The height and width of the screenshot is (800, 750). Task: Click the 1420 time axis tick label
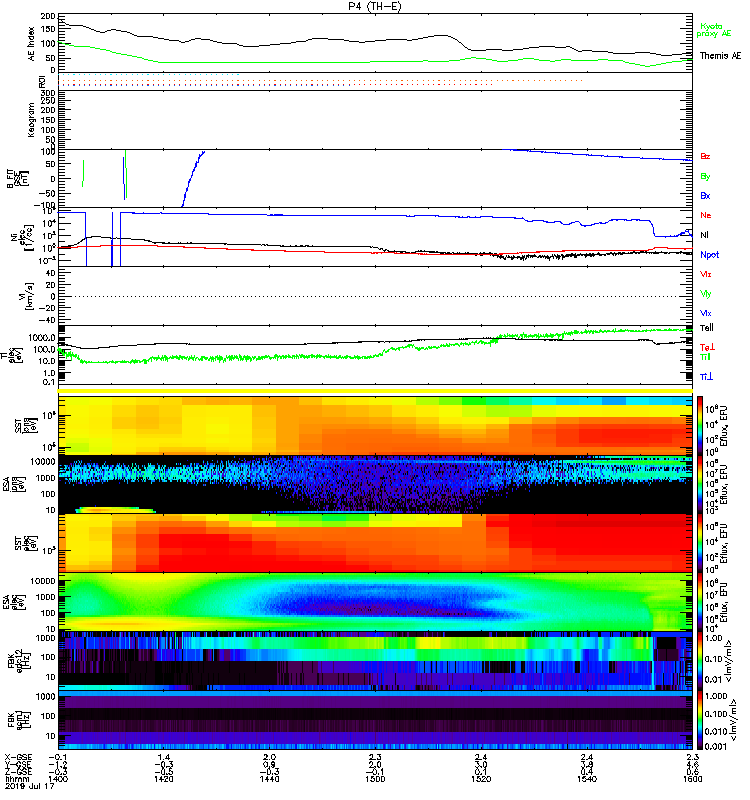tap(164, 779)
